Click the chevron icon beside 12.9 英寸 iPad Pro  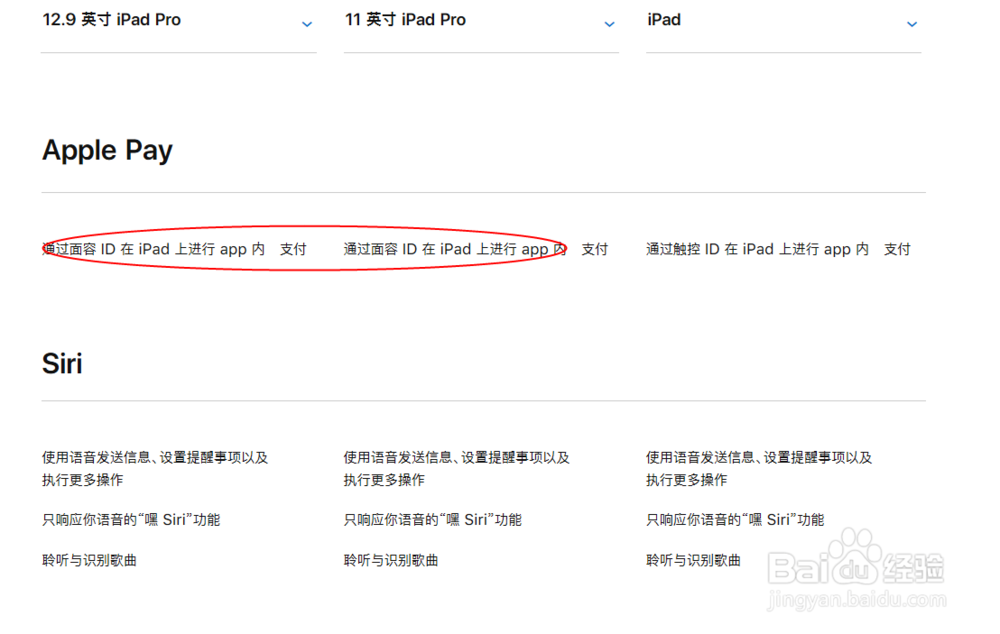coord(308,24)
